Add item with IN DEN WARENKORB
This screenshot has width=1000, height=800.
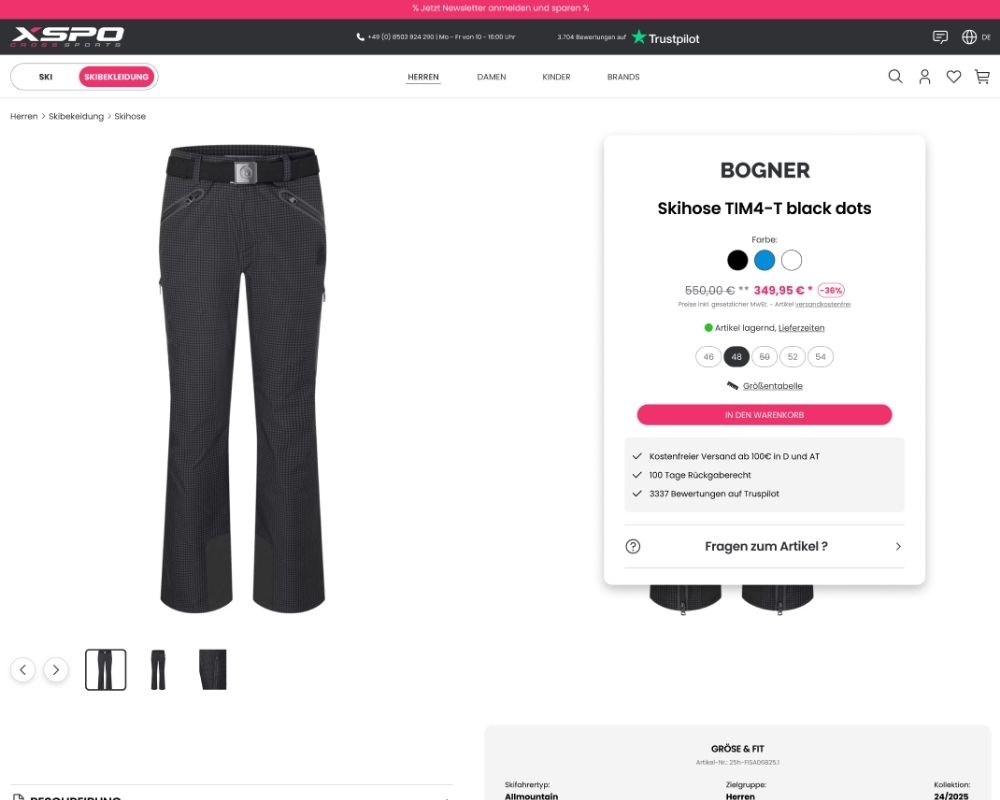(x=764, y=415)
